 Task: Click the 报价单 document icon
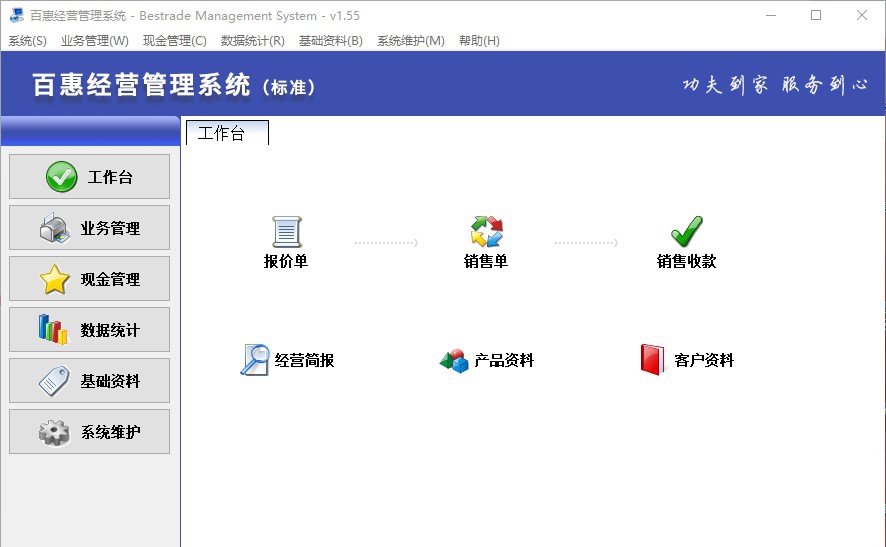click(286, 232)
